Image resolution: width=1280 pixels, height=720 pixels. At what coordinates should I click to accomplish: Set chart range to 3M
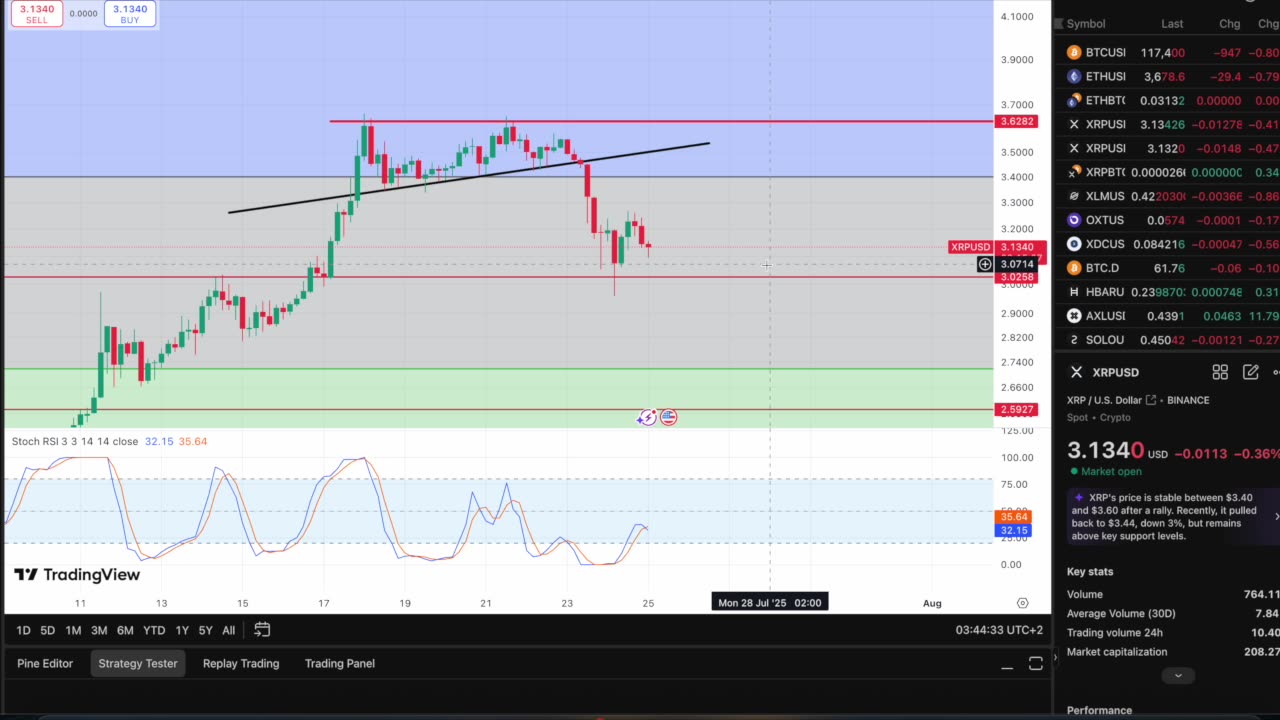(x=99, y=630)
